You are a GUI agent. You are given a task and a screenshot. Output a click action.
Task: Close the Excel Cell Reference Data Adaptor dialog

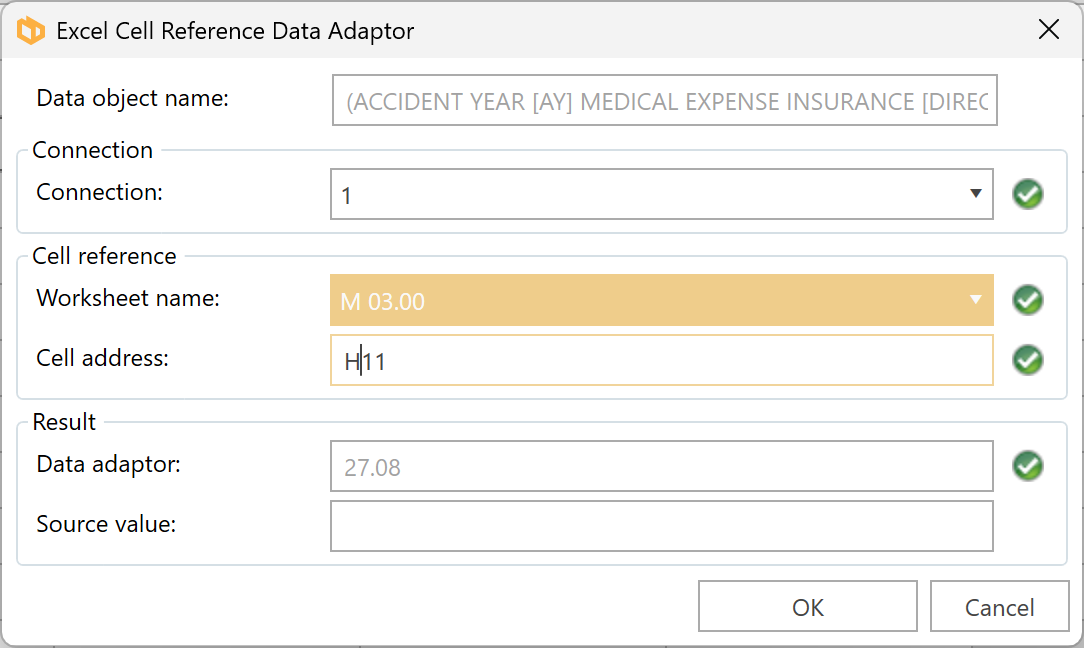(1048, 30)
